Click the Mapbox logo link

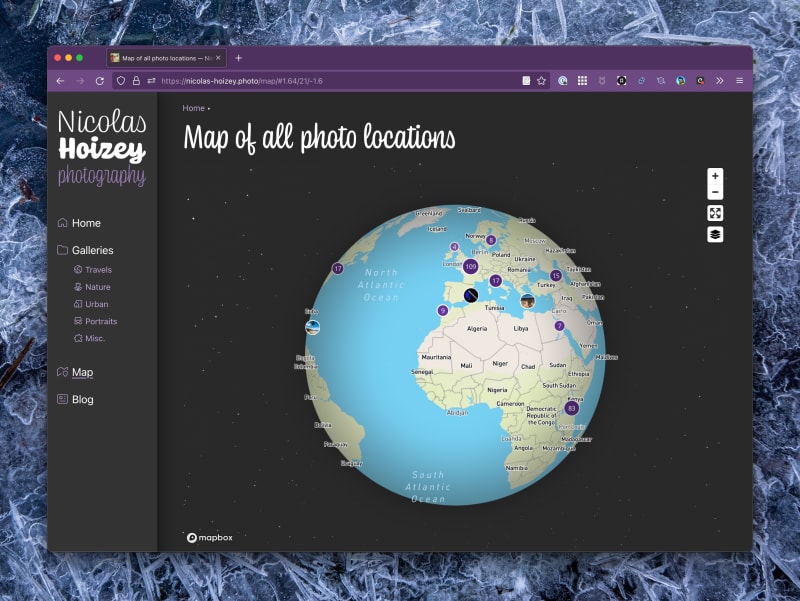pos(210,537)
